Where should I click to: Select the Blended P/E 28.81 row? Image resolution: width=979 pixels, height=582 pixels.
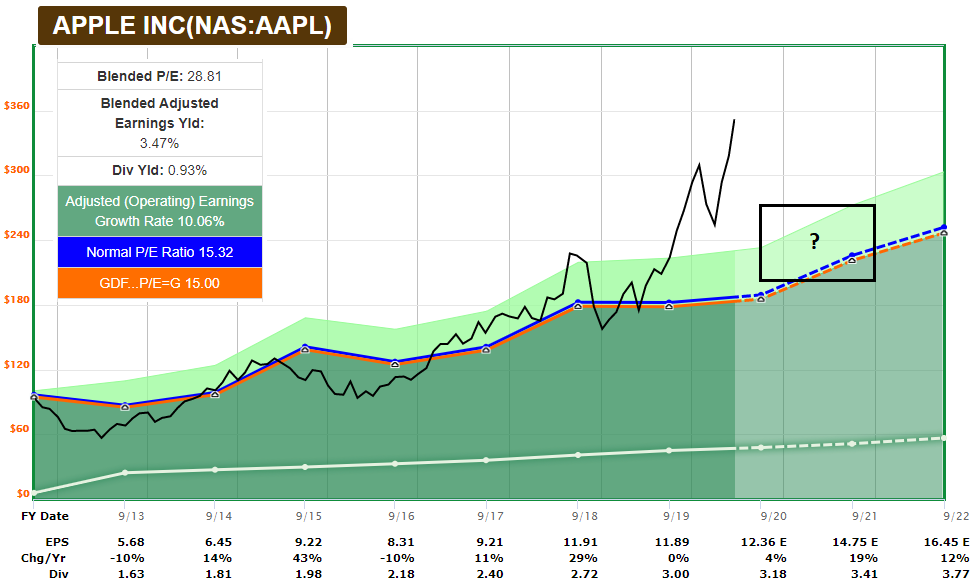pyautogui.click(x=160, y=76)
